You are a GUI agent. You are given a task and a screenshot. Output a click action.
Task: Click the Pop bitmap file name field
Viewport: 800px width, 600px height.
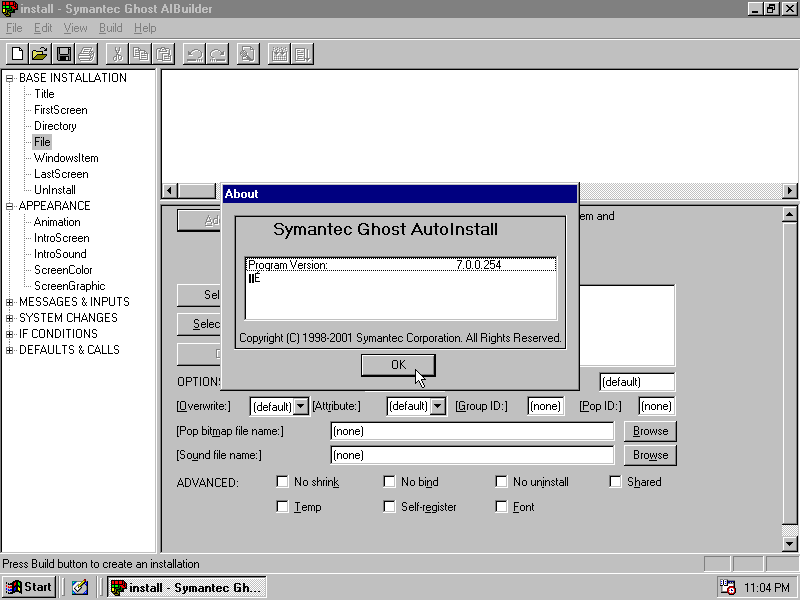472,431
